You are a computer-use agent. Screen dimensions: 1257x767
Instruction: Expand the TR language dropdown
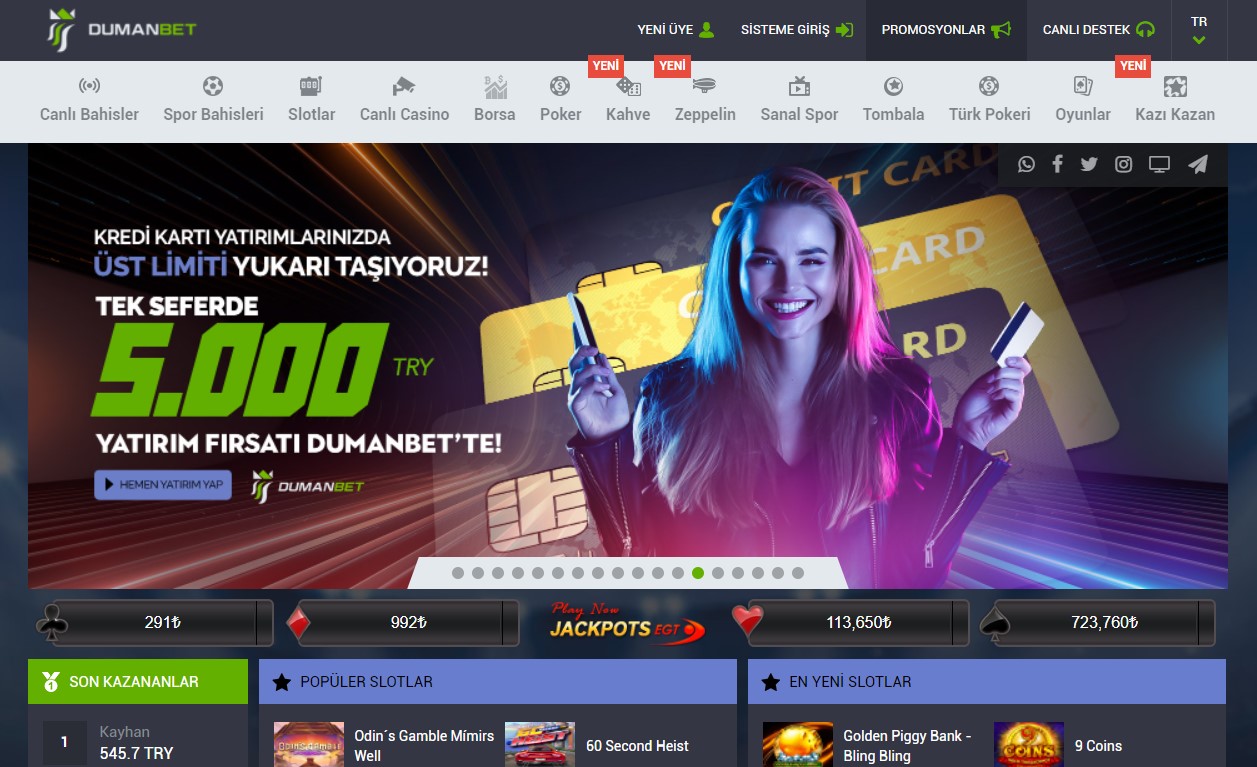1199,30
